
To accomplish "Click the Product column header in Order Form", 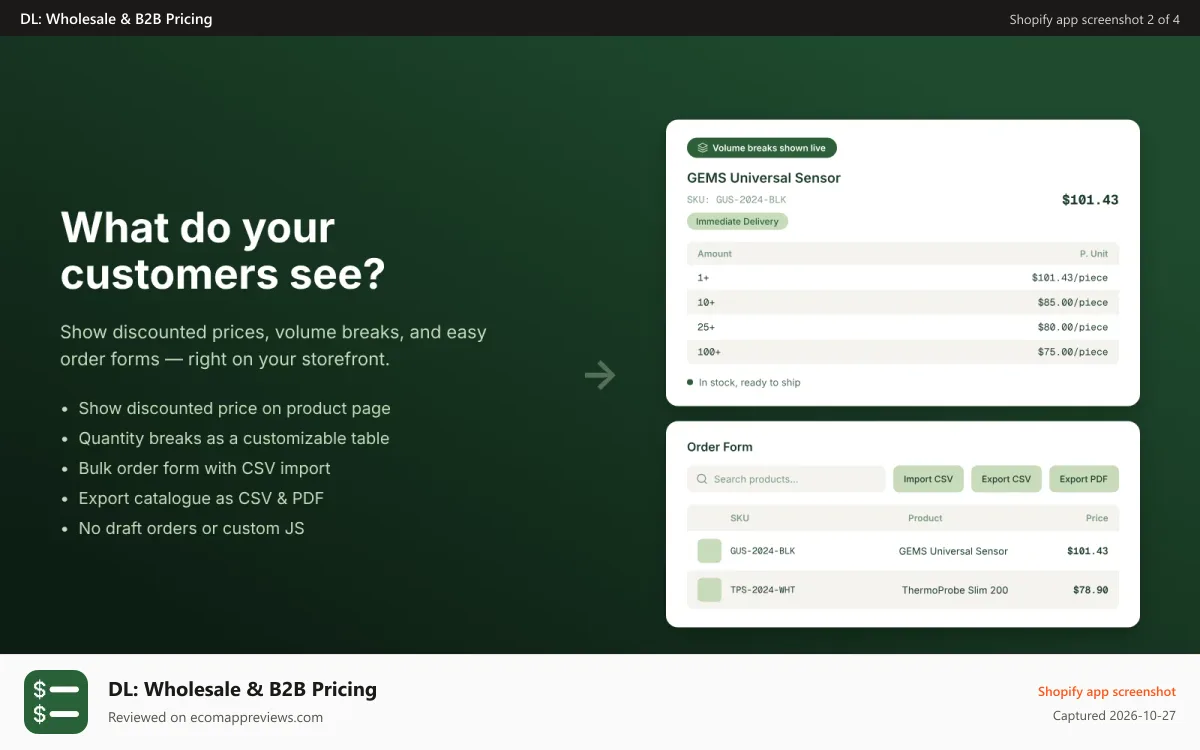I will pos(925,518).
